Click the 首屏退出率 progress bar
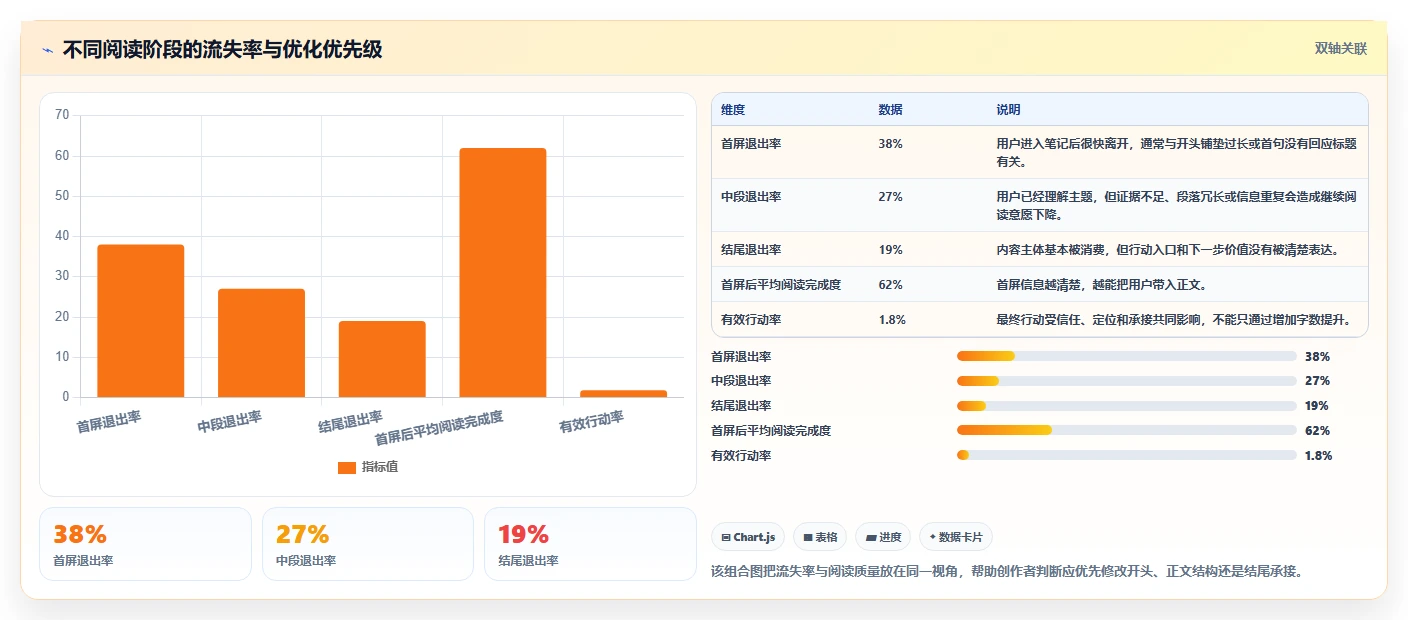The height and width of the screenshot is (620, 1408). [x=1127, y=356]
